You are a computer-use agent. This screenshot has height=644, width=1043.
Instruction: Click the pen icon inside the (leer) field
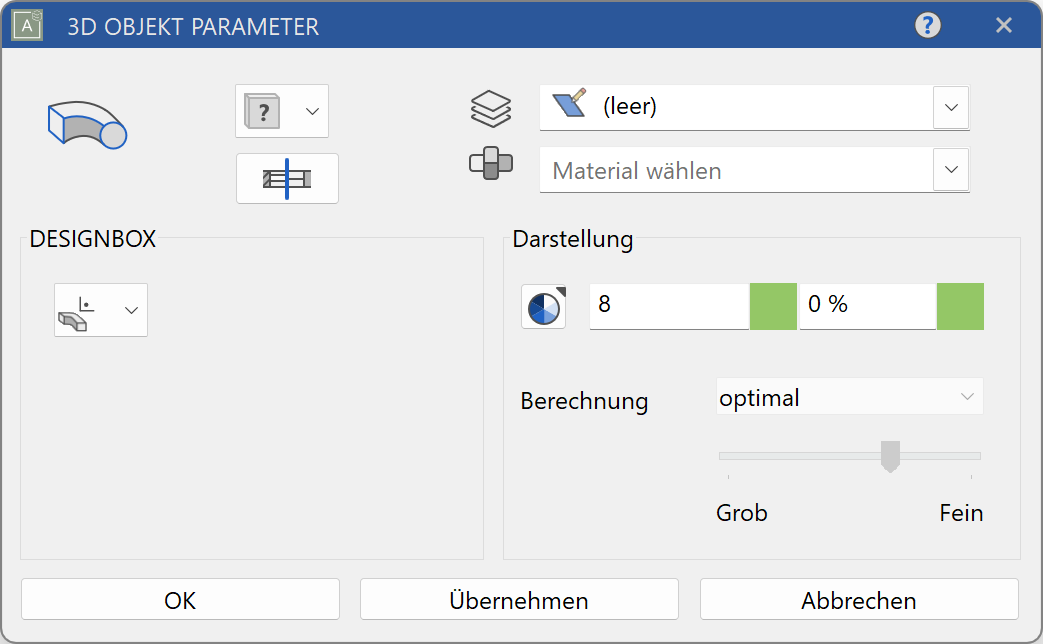pyautogui.click(x=566, y=106)
